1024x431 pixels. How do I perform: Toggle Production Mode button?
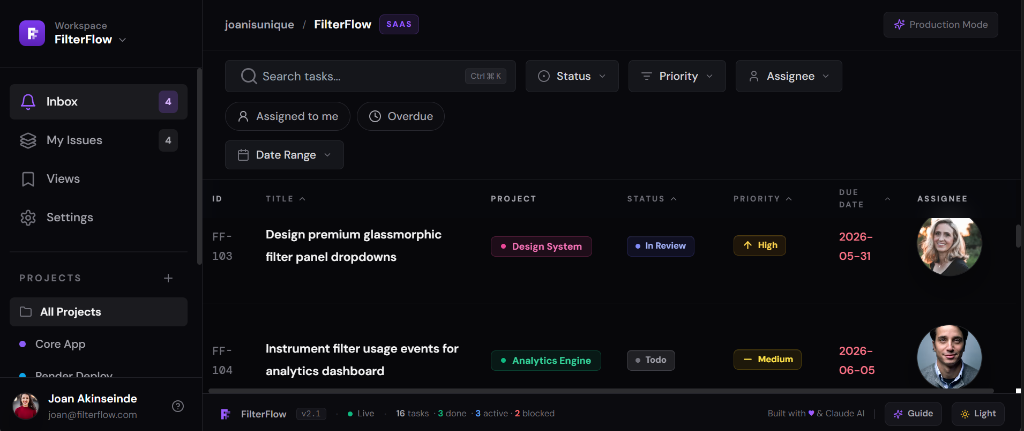[x=940, y=25]
